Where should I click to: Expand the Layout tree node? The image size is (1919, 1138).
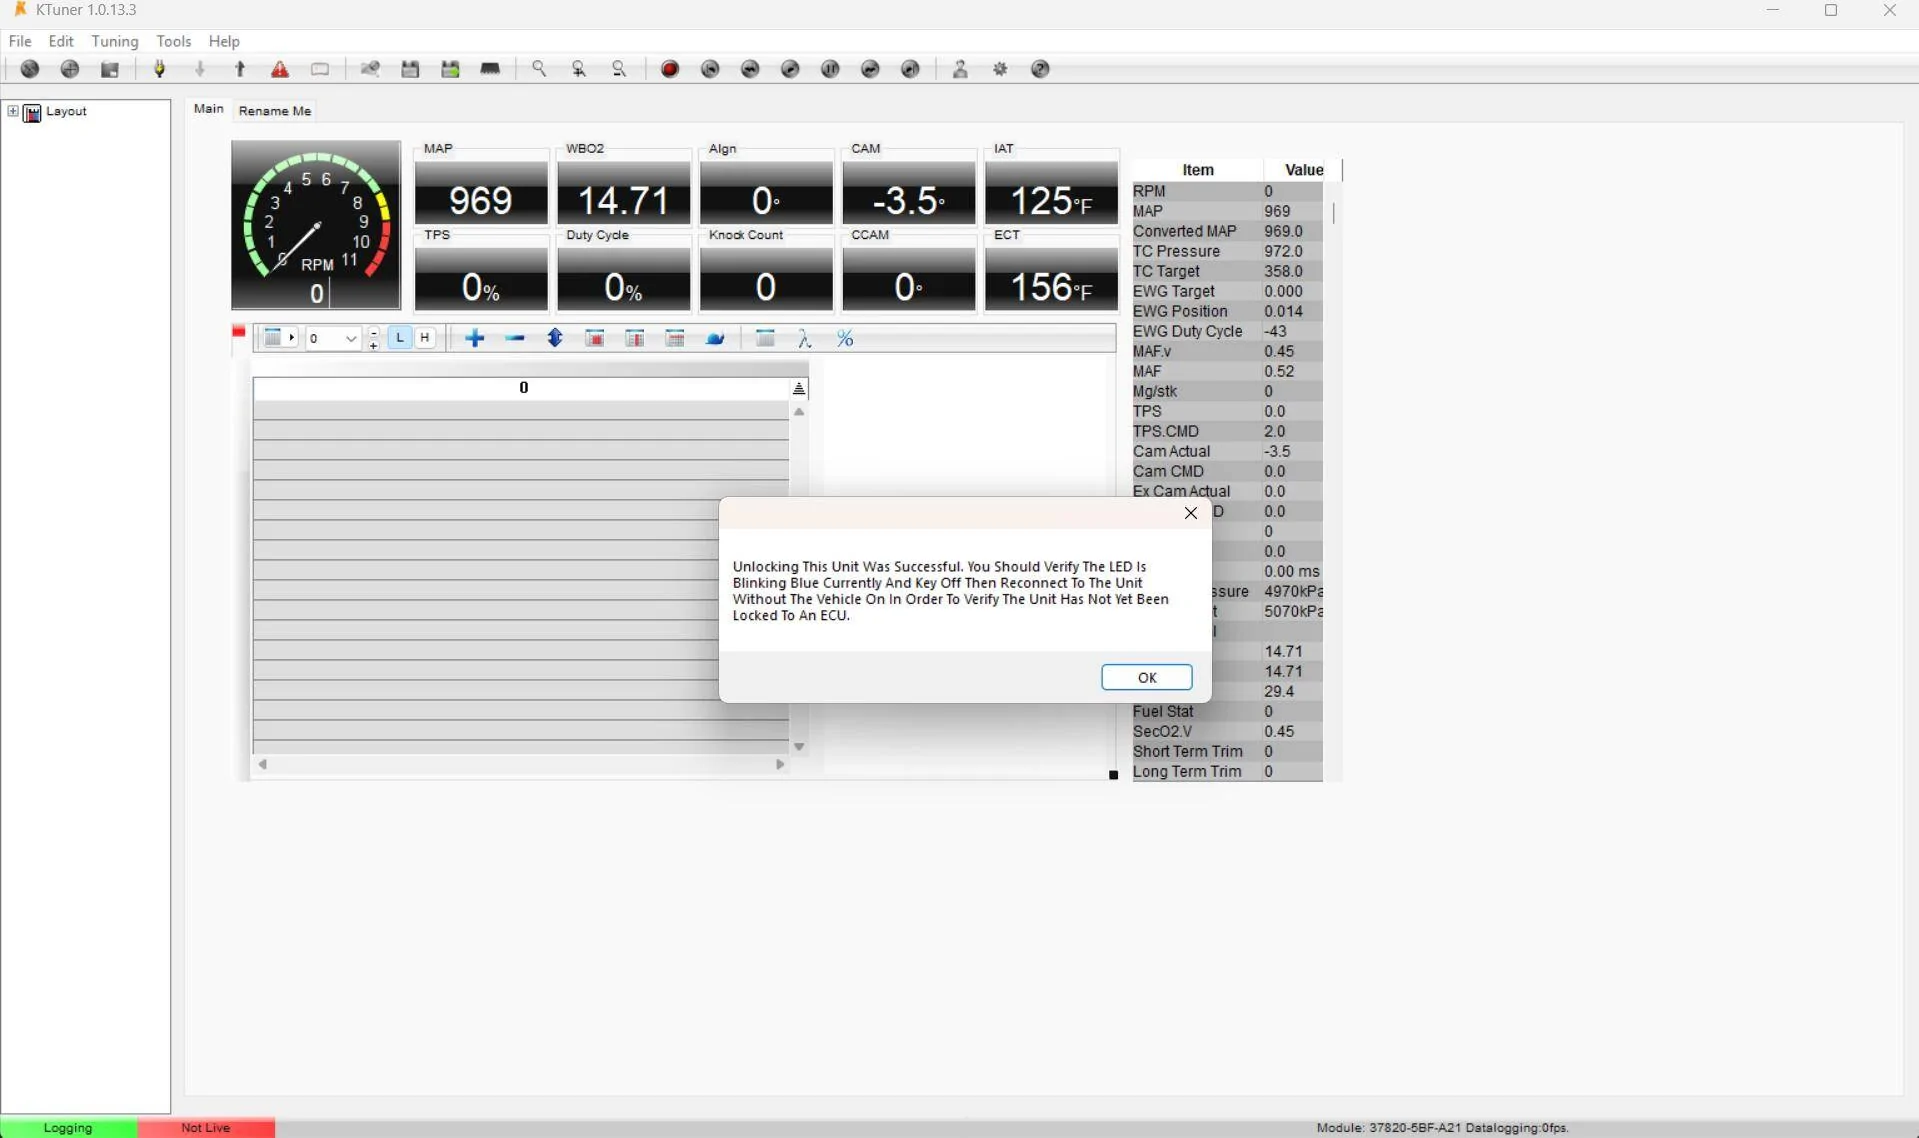[13, 111]
